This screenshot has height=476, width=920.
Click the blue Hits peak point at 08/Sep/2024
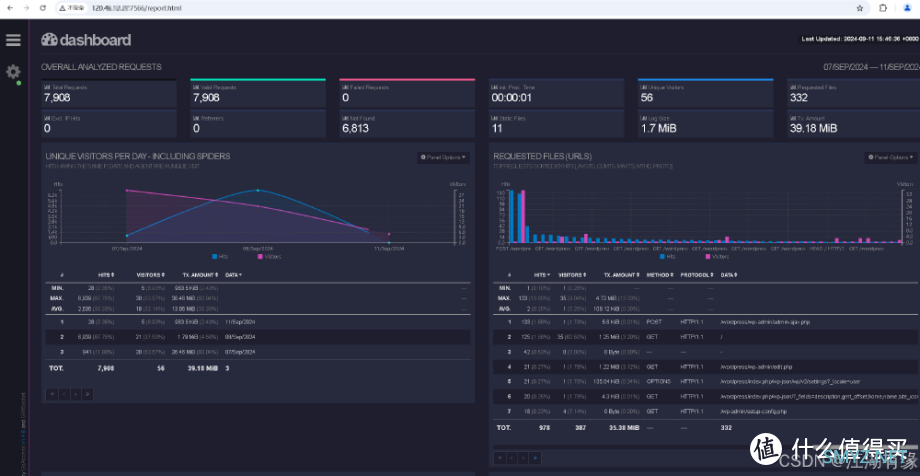tap(258, 190)
